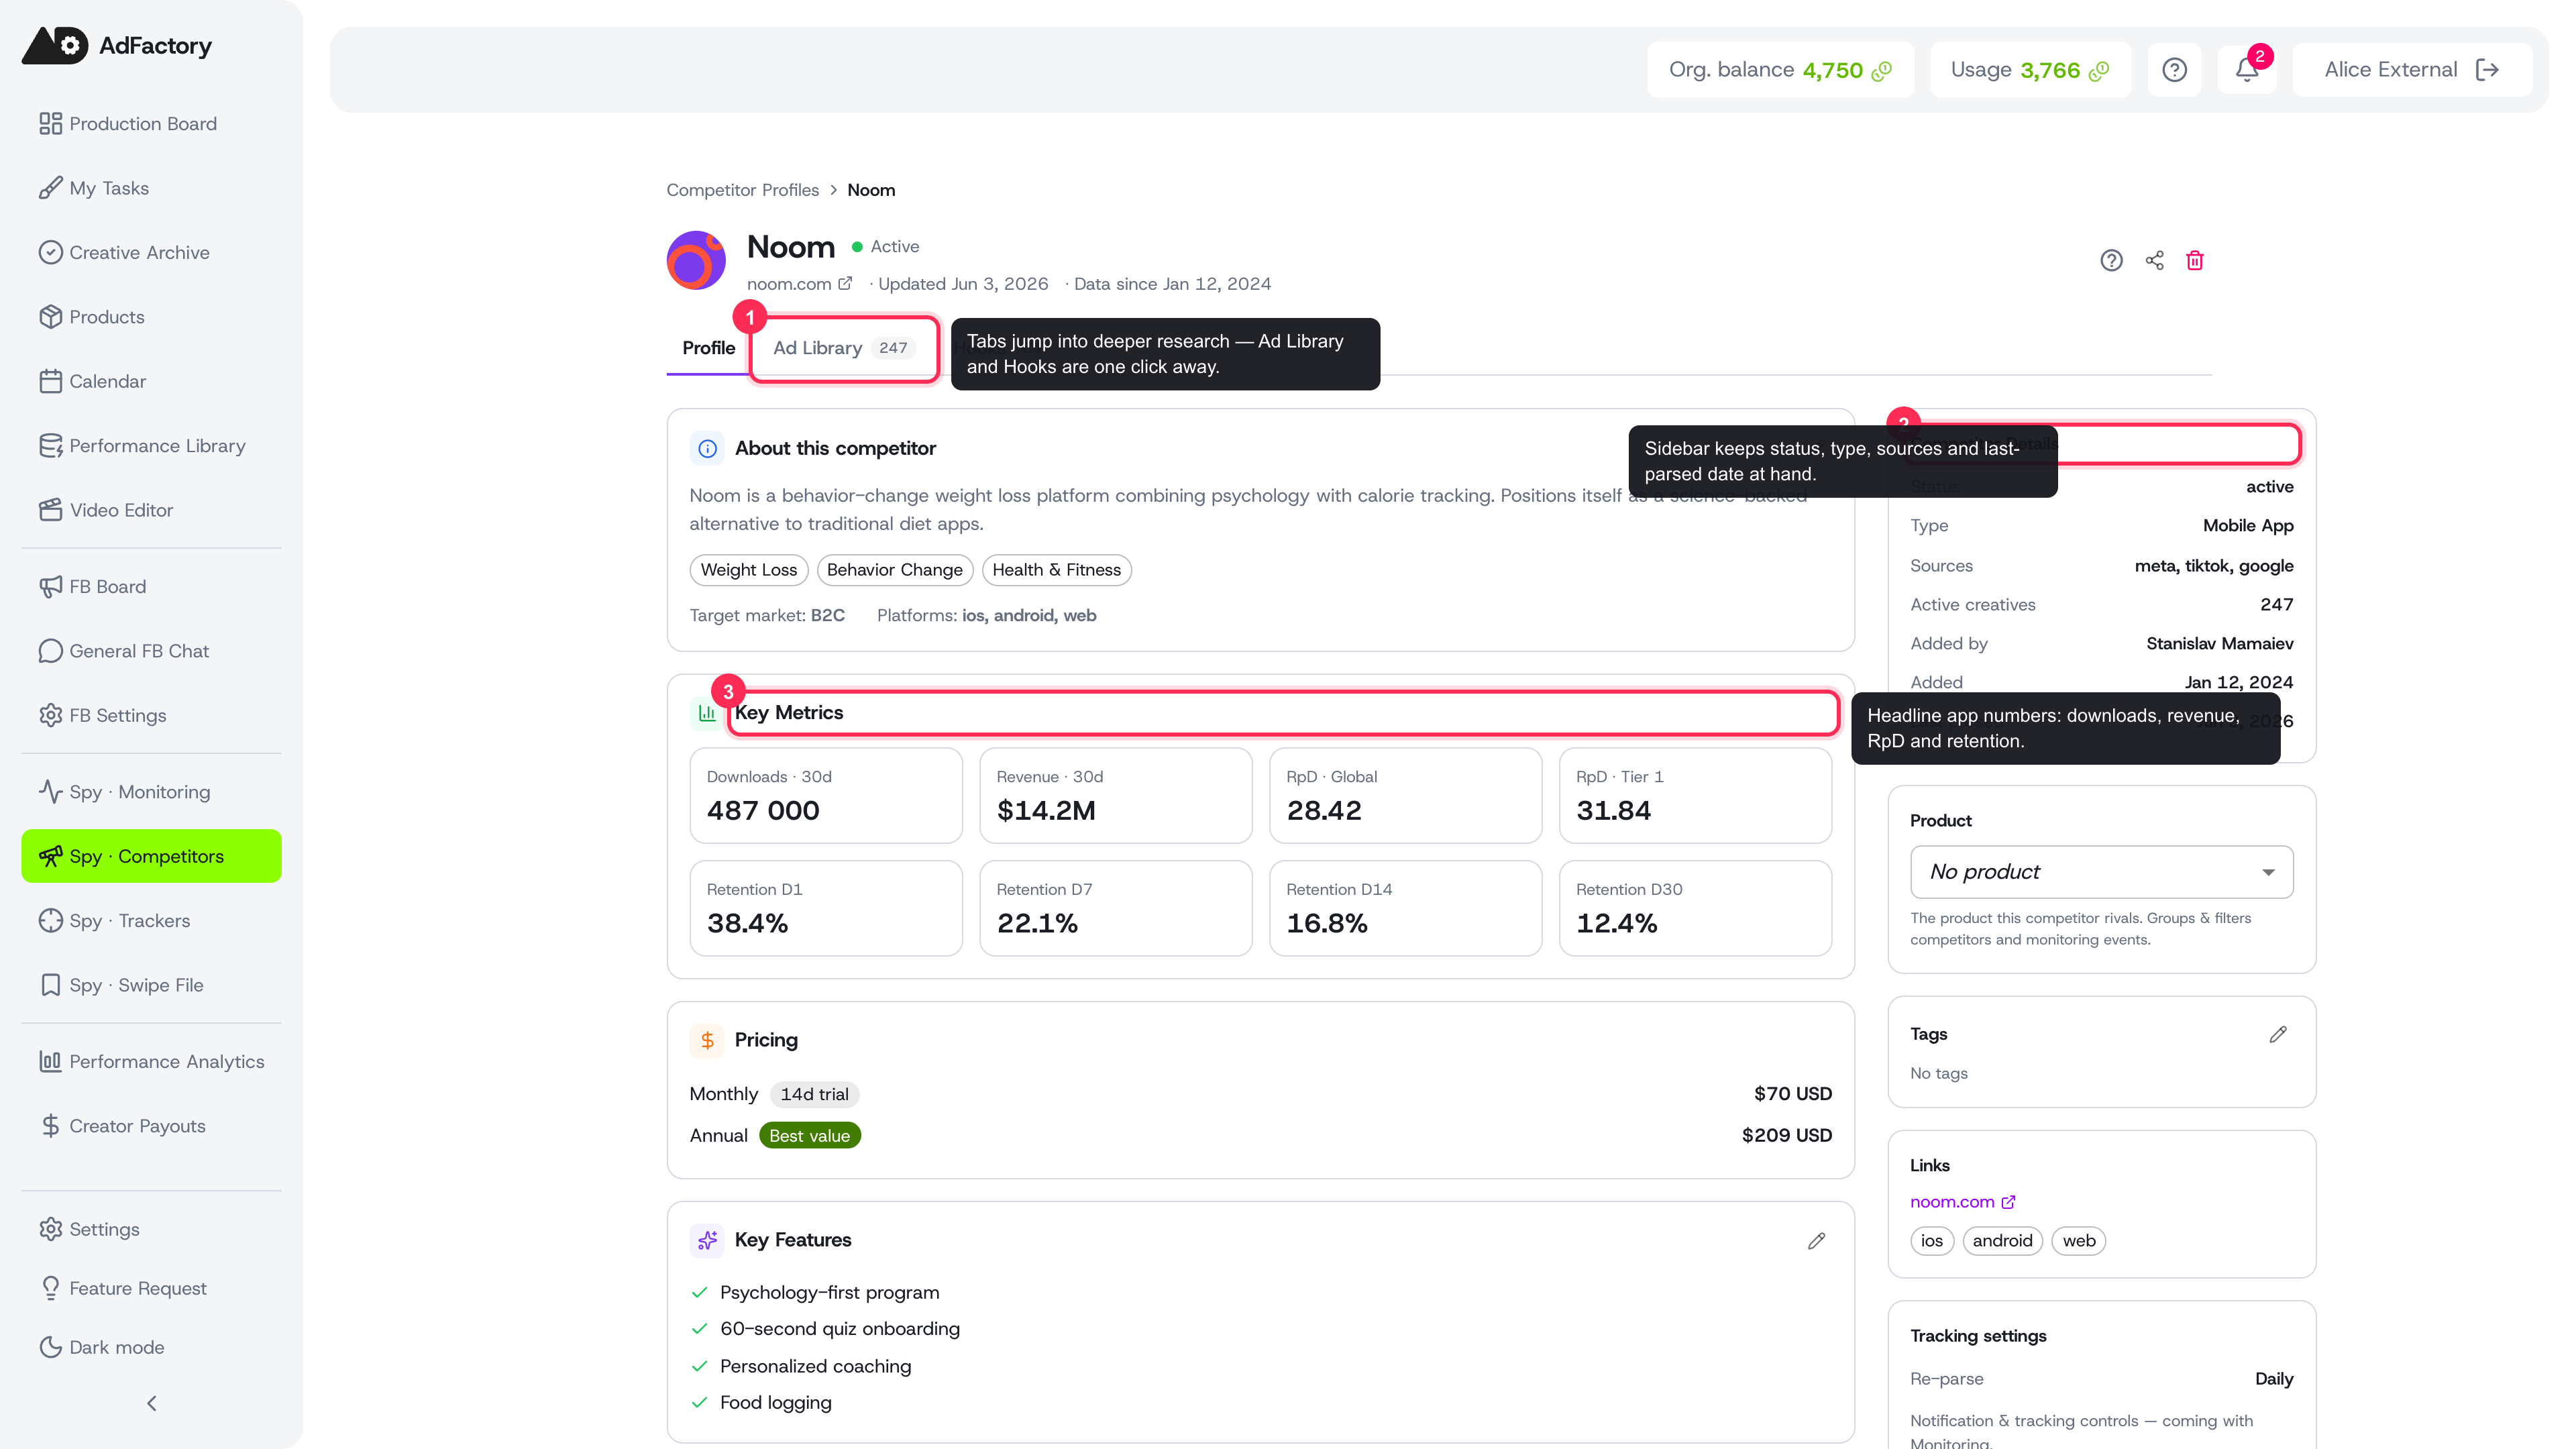
Task: Click the $209 USD annual price
Action: pyautogui.click(x=1786, y=1136)
